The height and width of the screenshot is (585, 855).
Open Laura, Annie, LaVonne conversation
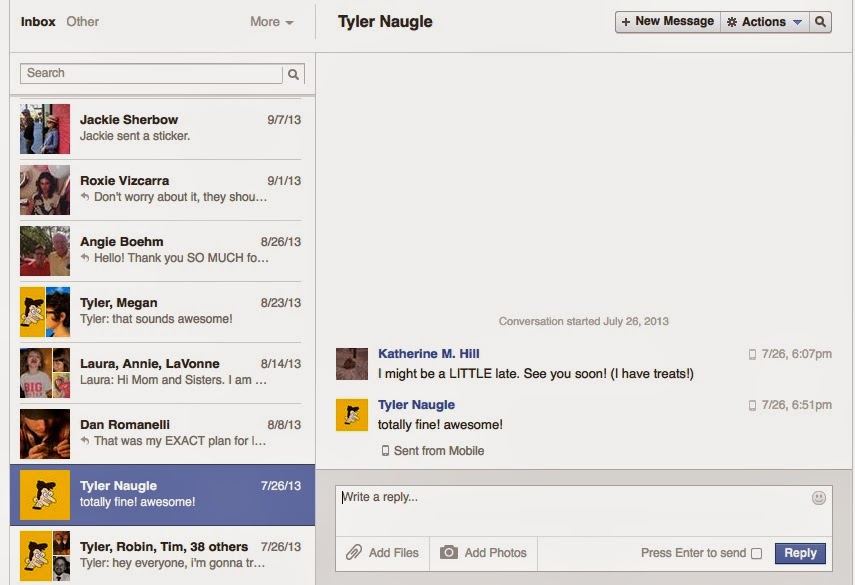pyautogui.click(x=161, y=373)
